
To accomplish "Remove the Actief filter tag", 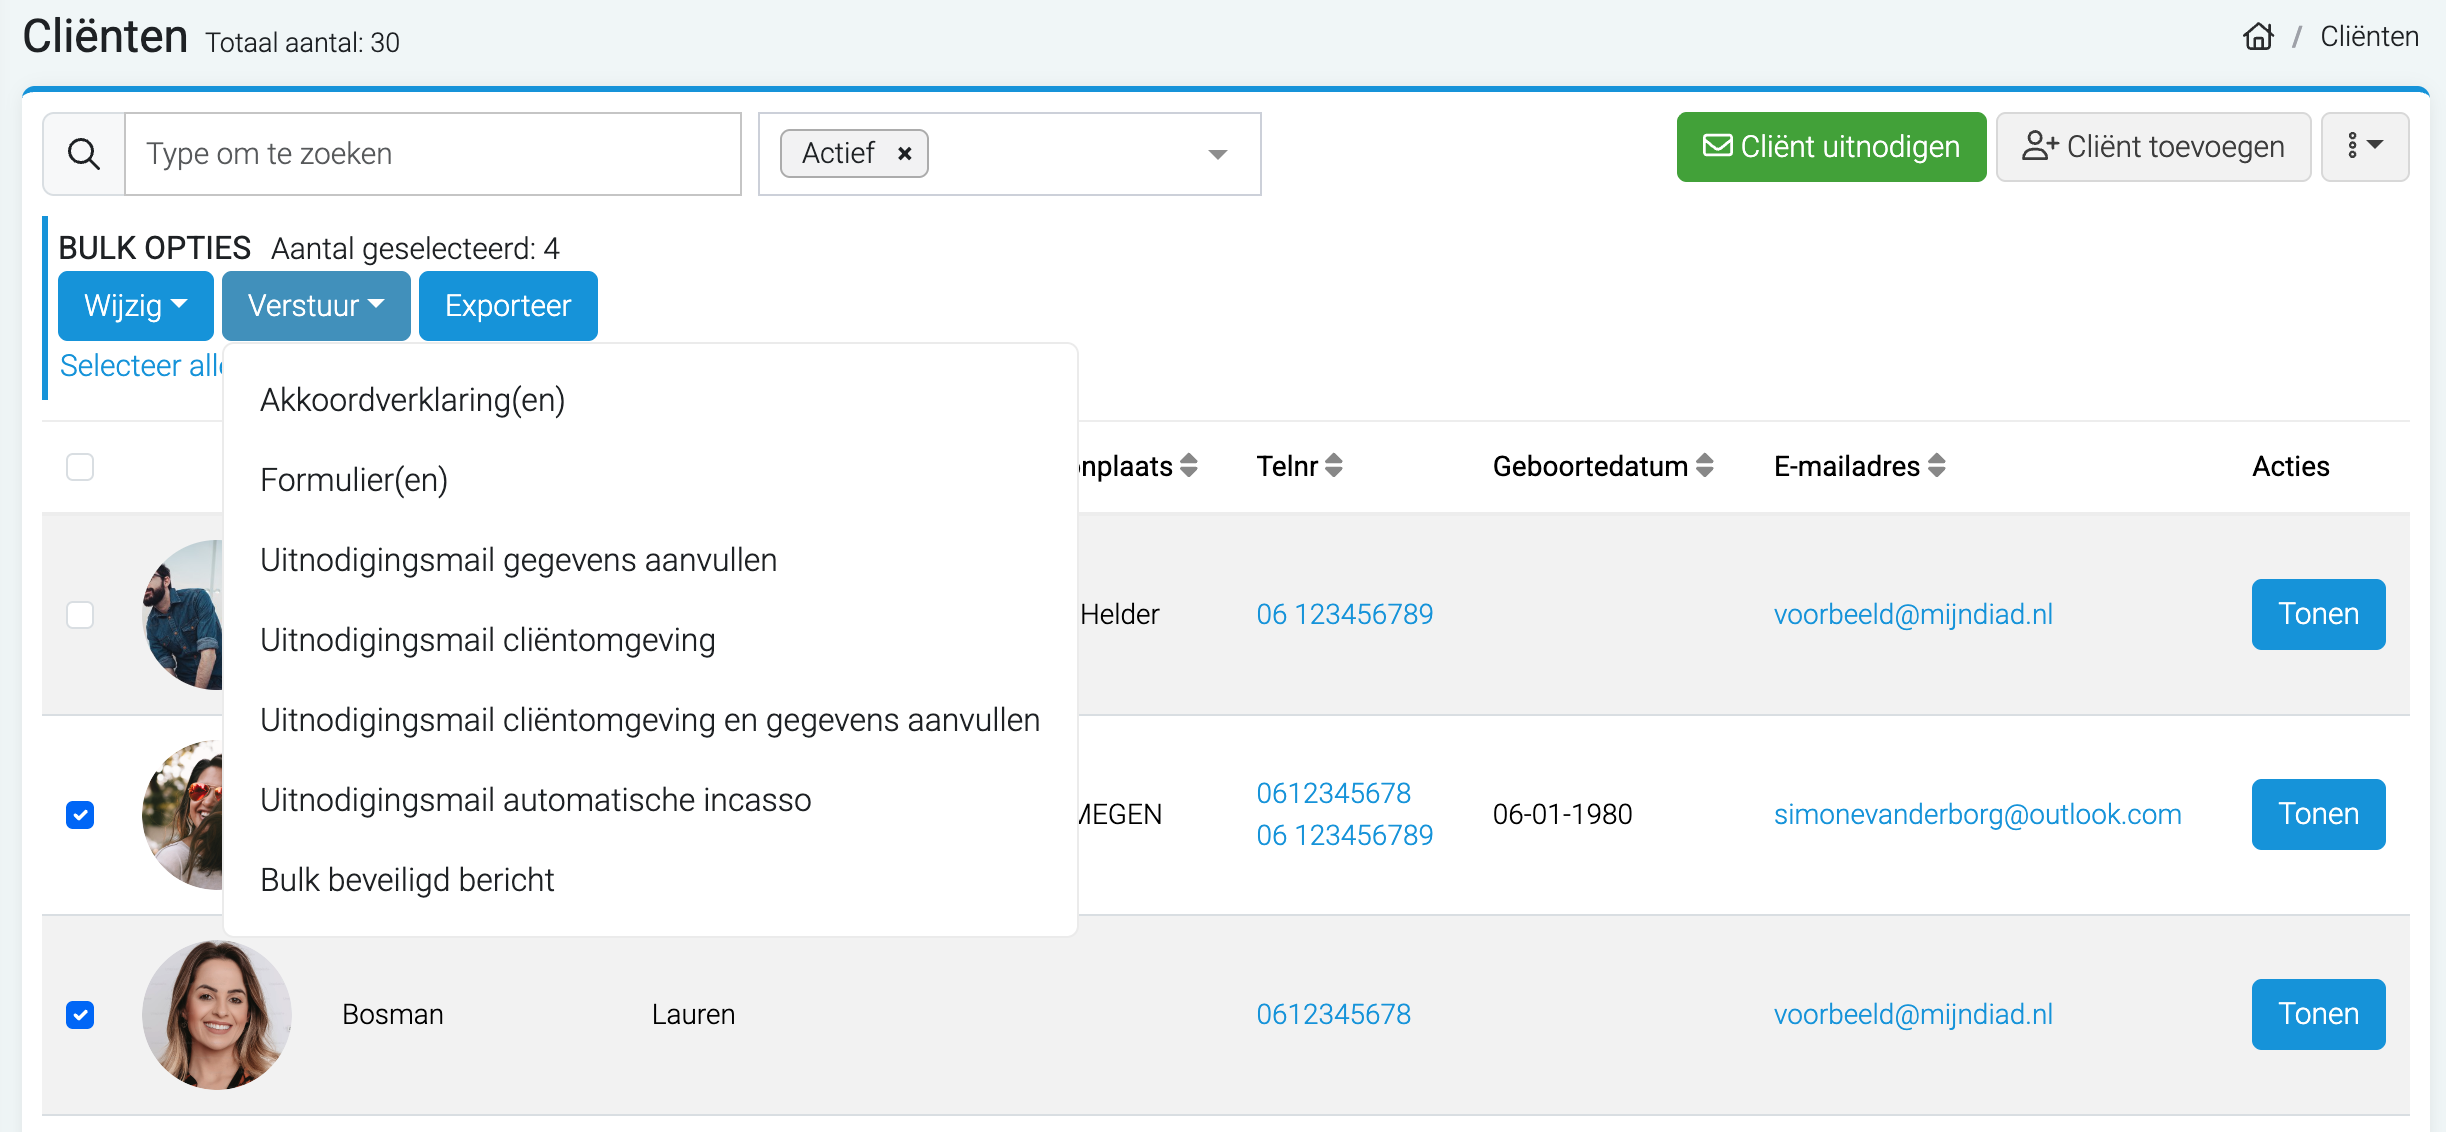I will click(904, 154).
